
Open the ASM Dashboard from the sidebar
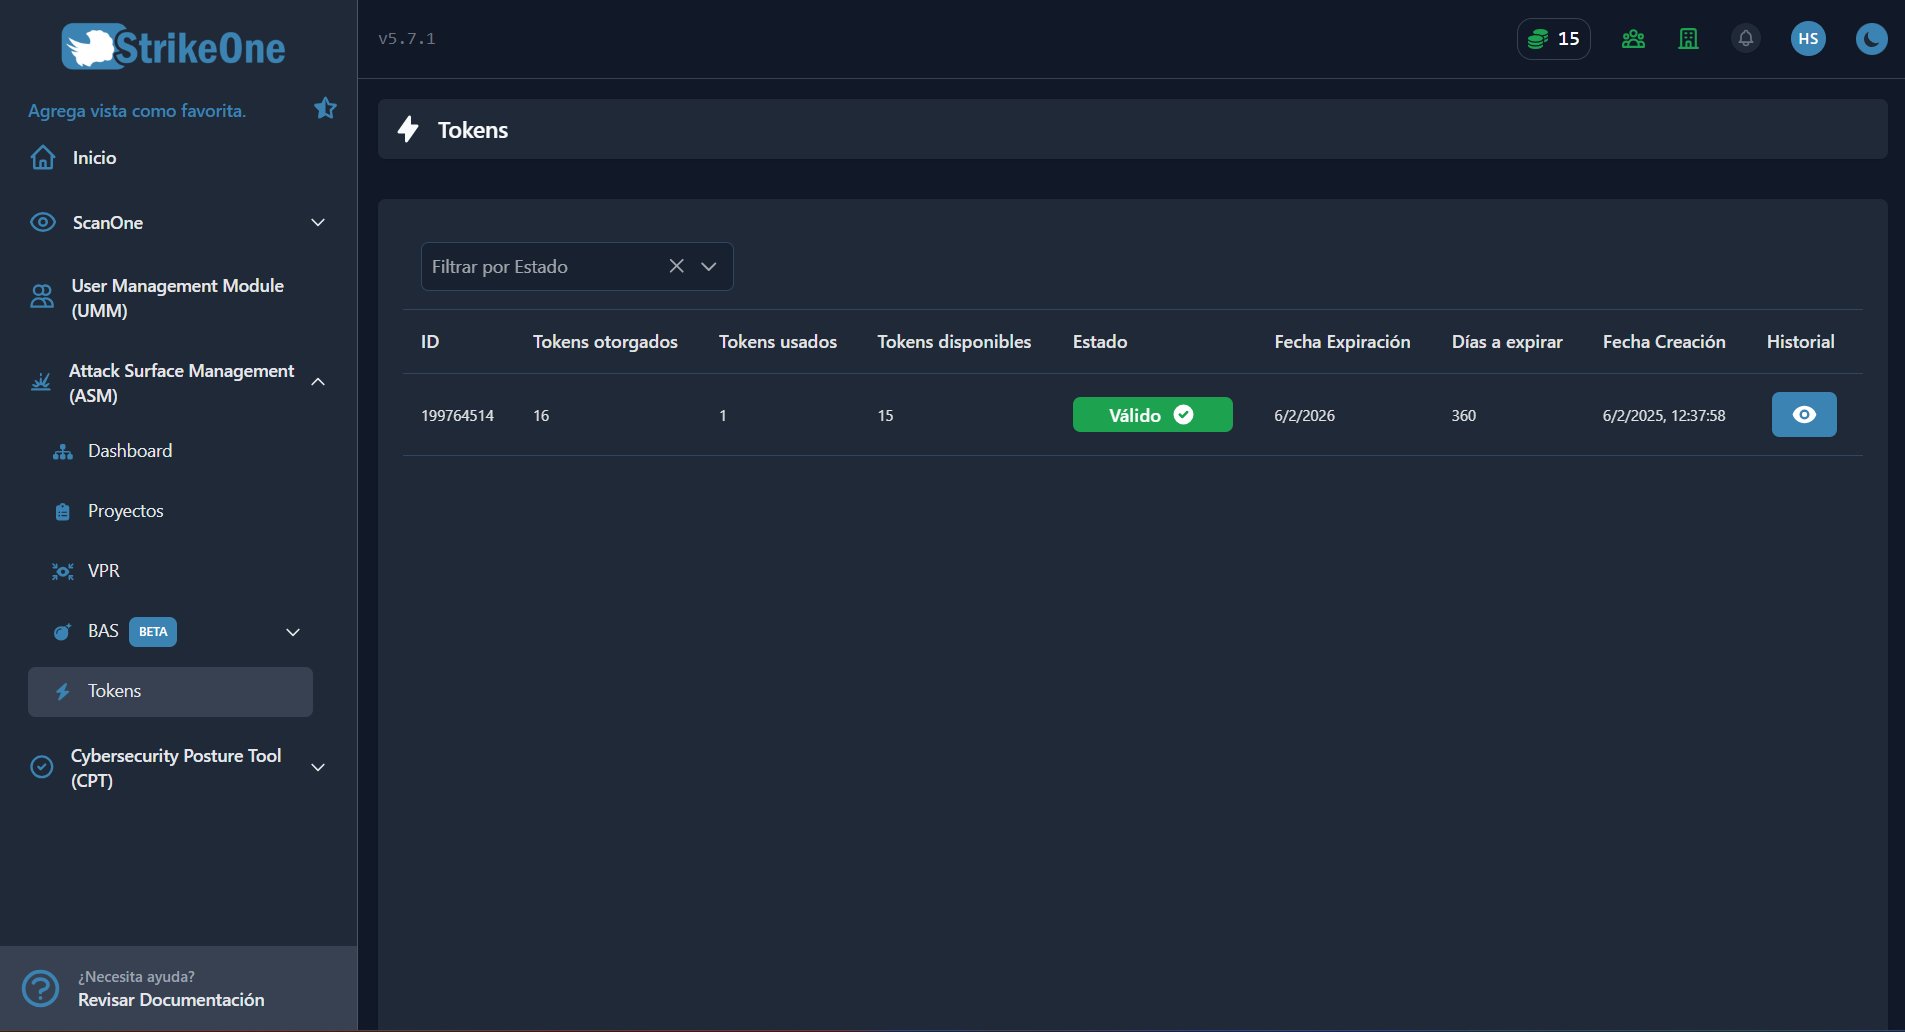(x=130, y=450)
